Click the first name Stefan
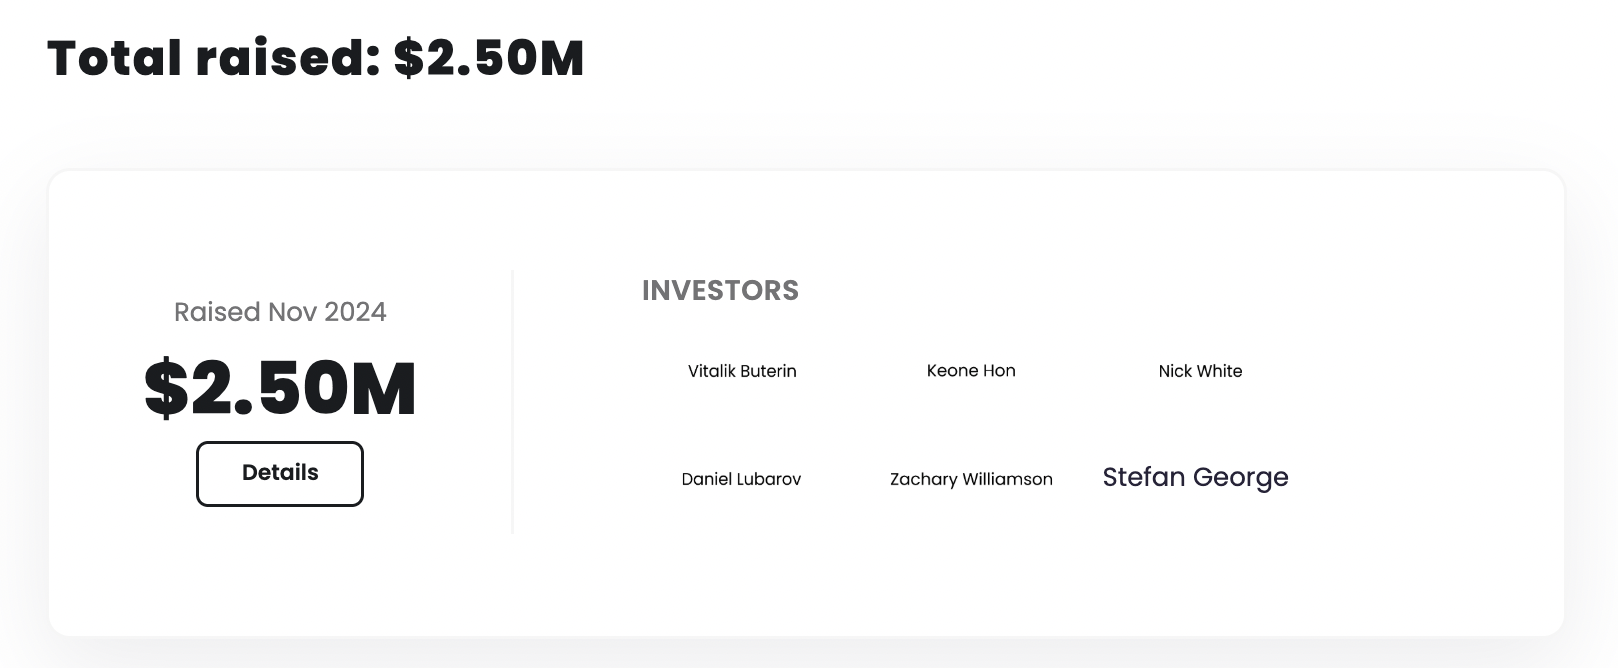 click(x=1143, y=477)
